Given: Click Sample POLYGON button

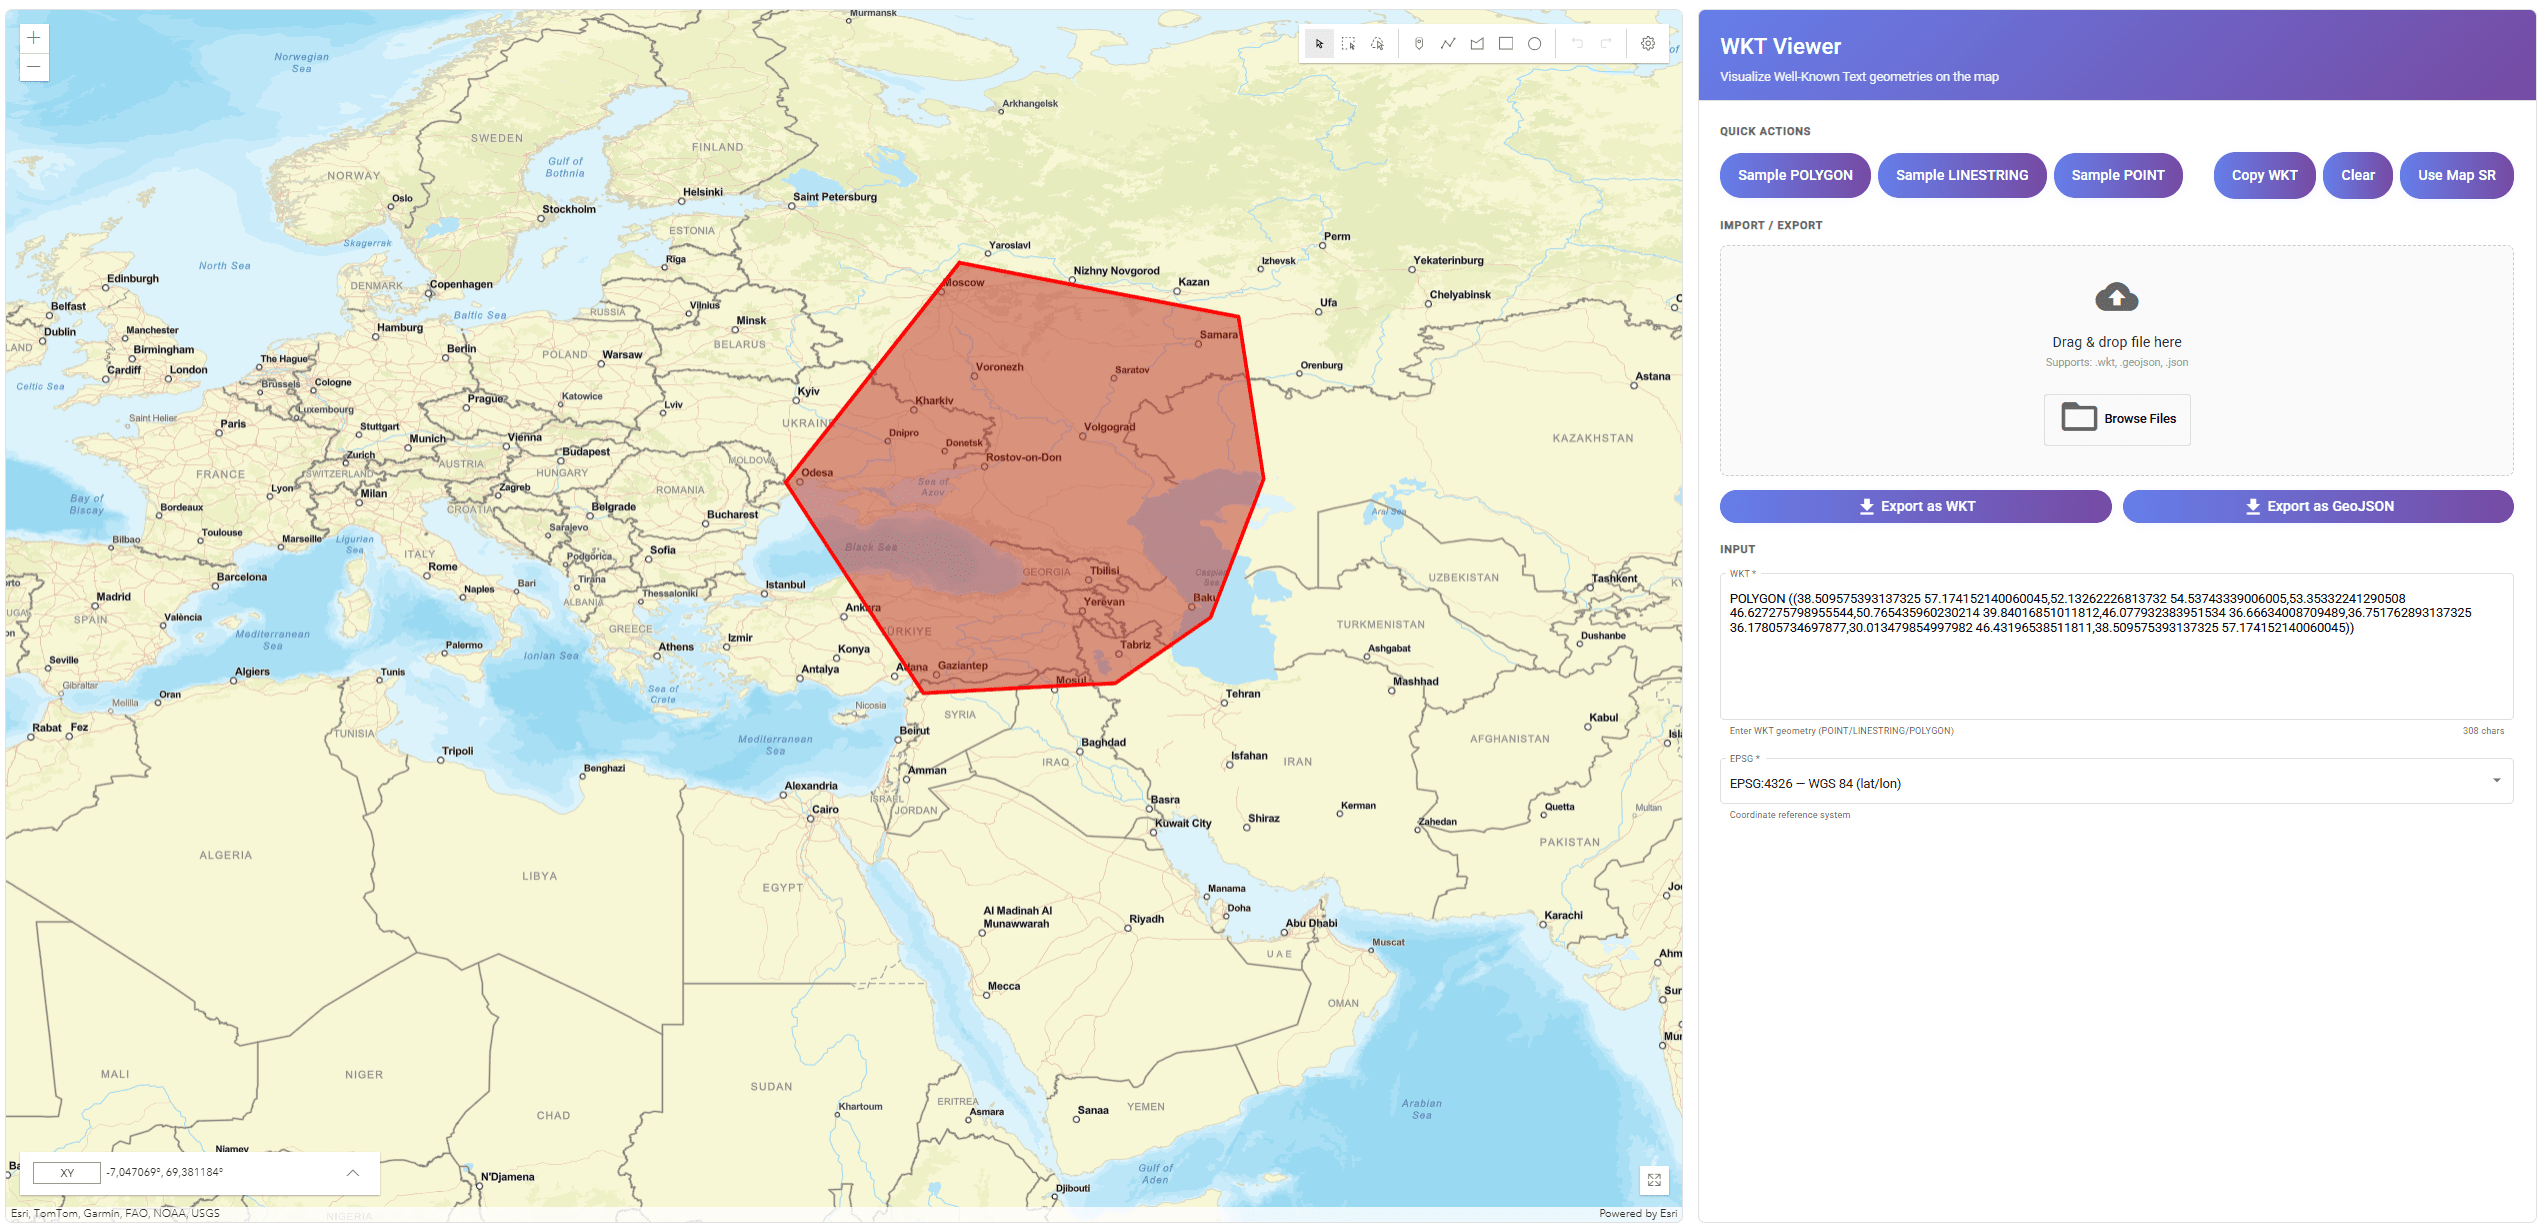Looking at the screenshot, I should 1794,175.
